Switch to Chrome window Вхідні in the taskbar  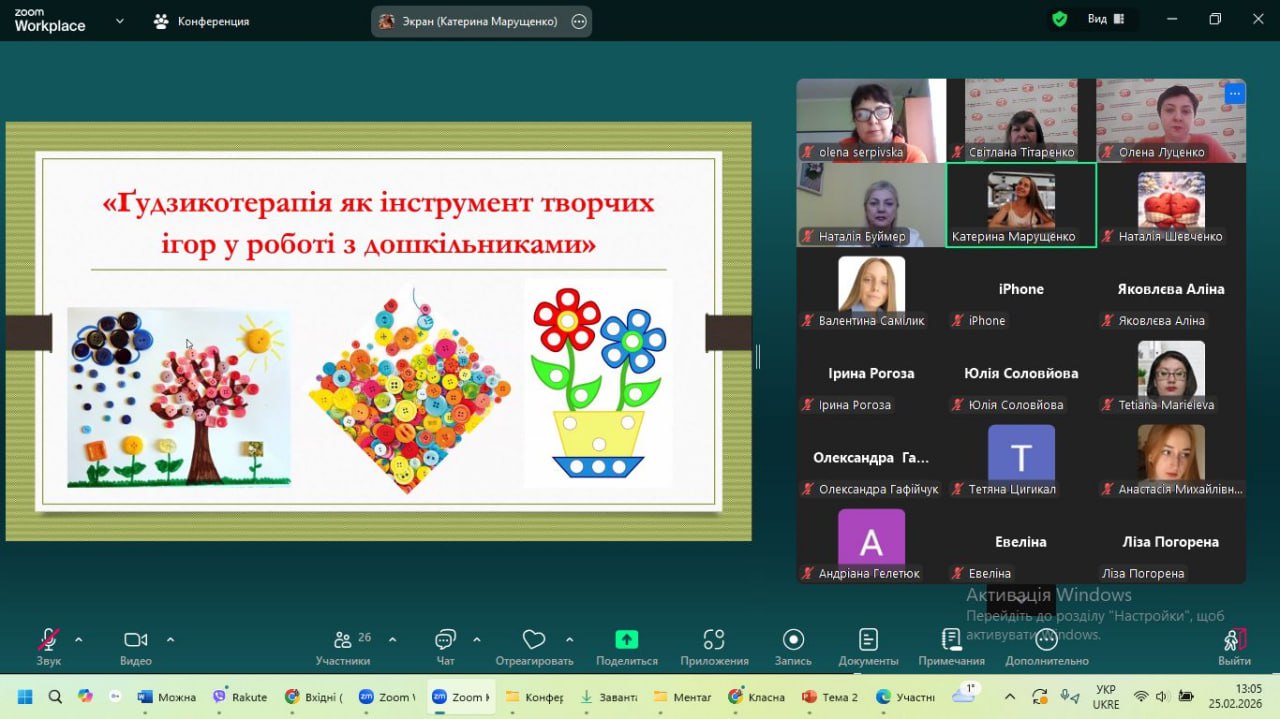click(314, 697)
